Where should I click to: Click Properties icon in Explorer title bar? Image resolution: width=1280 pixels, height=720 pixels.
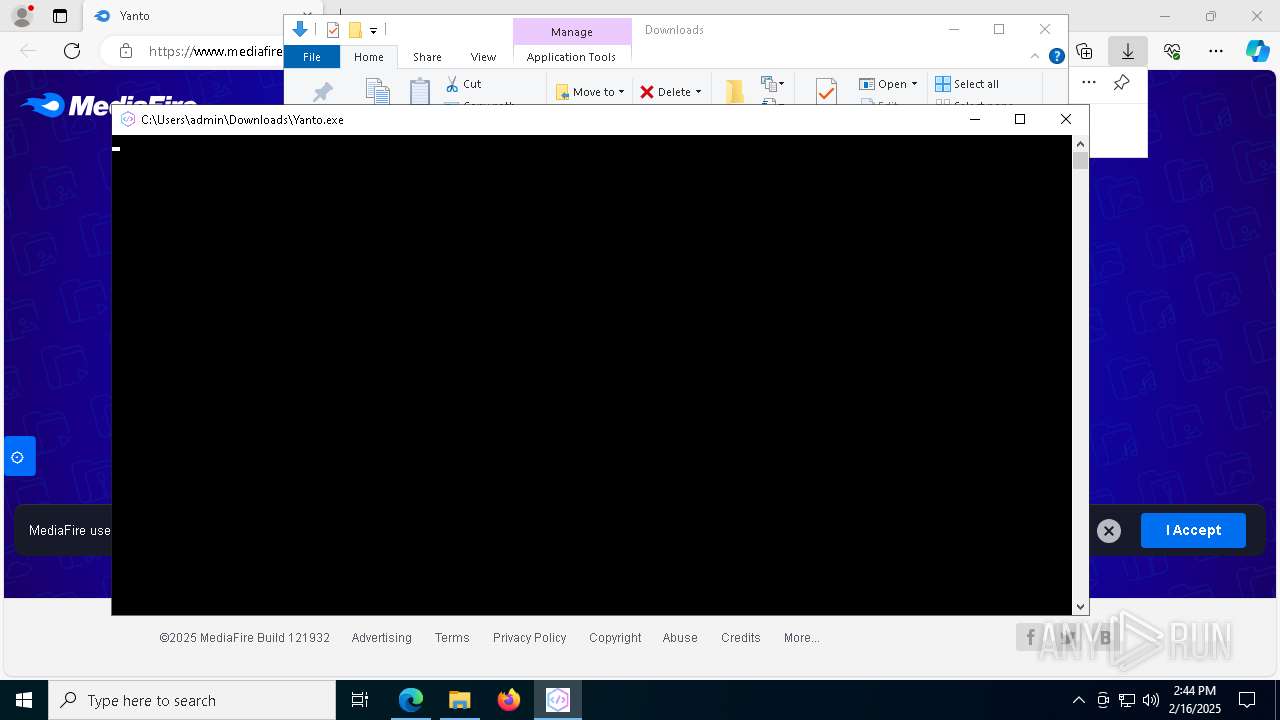(333, 30)
